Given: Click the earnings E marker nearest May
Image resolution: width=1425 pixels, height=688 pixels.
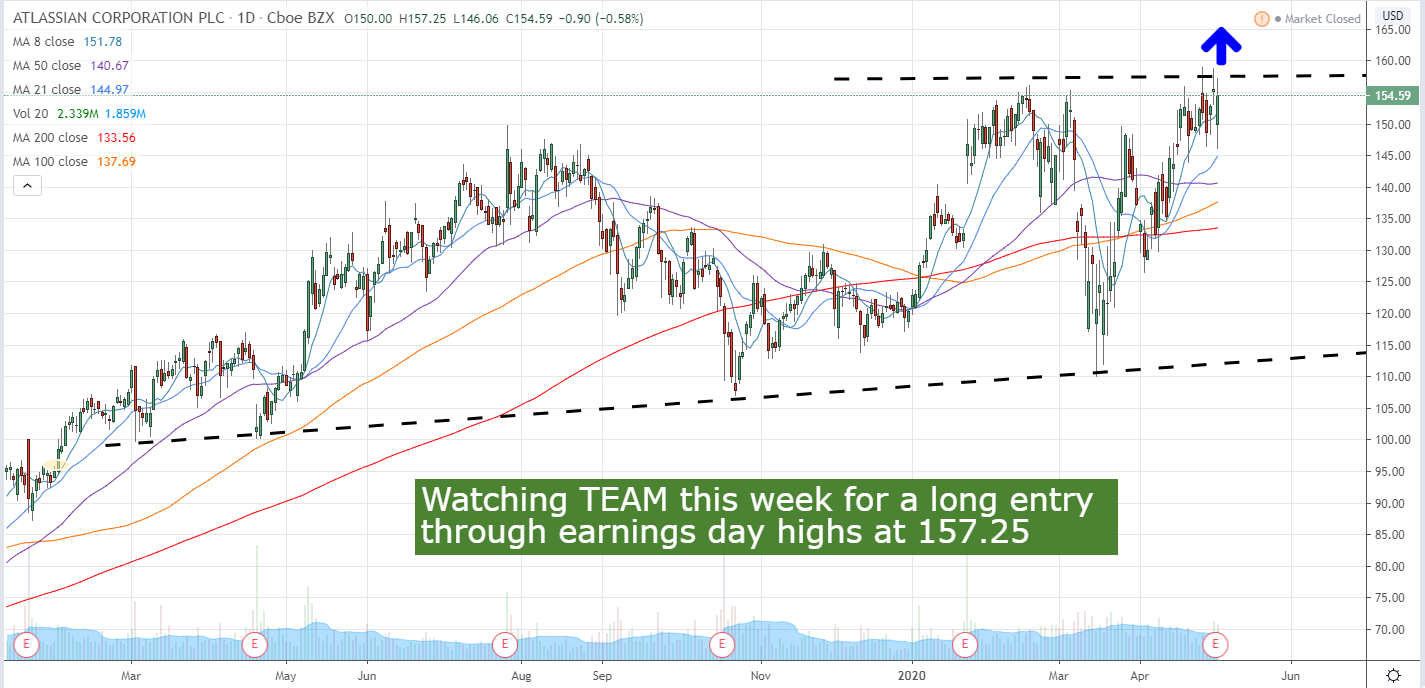Looking at the screenshot, I should click(255, 645).
